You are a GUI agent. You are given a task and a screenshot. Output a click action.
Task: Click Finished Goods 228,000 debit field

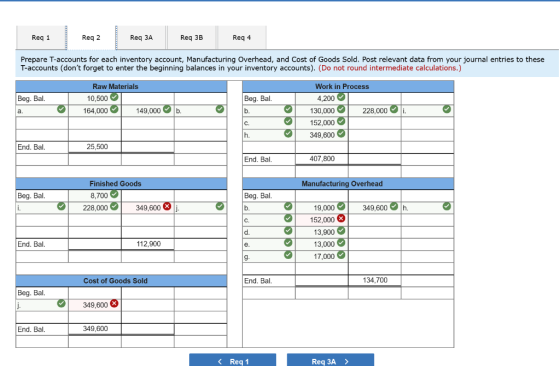[x=95, y=207]
